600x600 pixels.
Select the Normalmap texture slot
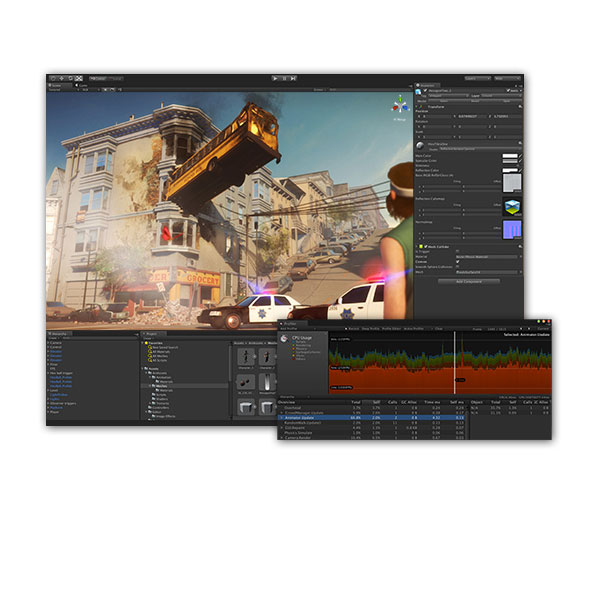(512, 230)
